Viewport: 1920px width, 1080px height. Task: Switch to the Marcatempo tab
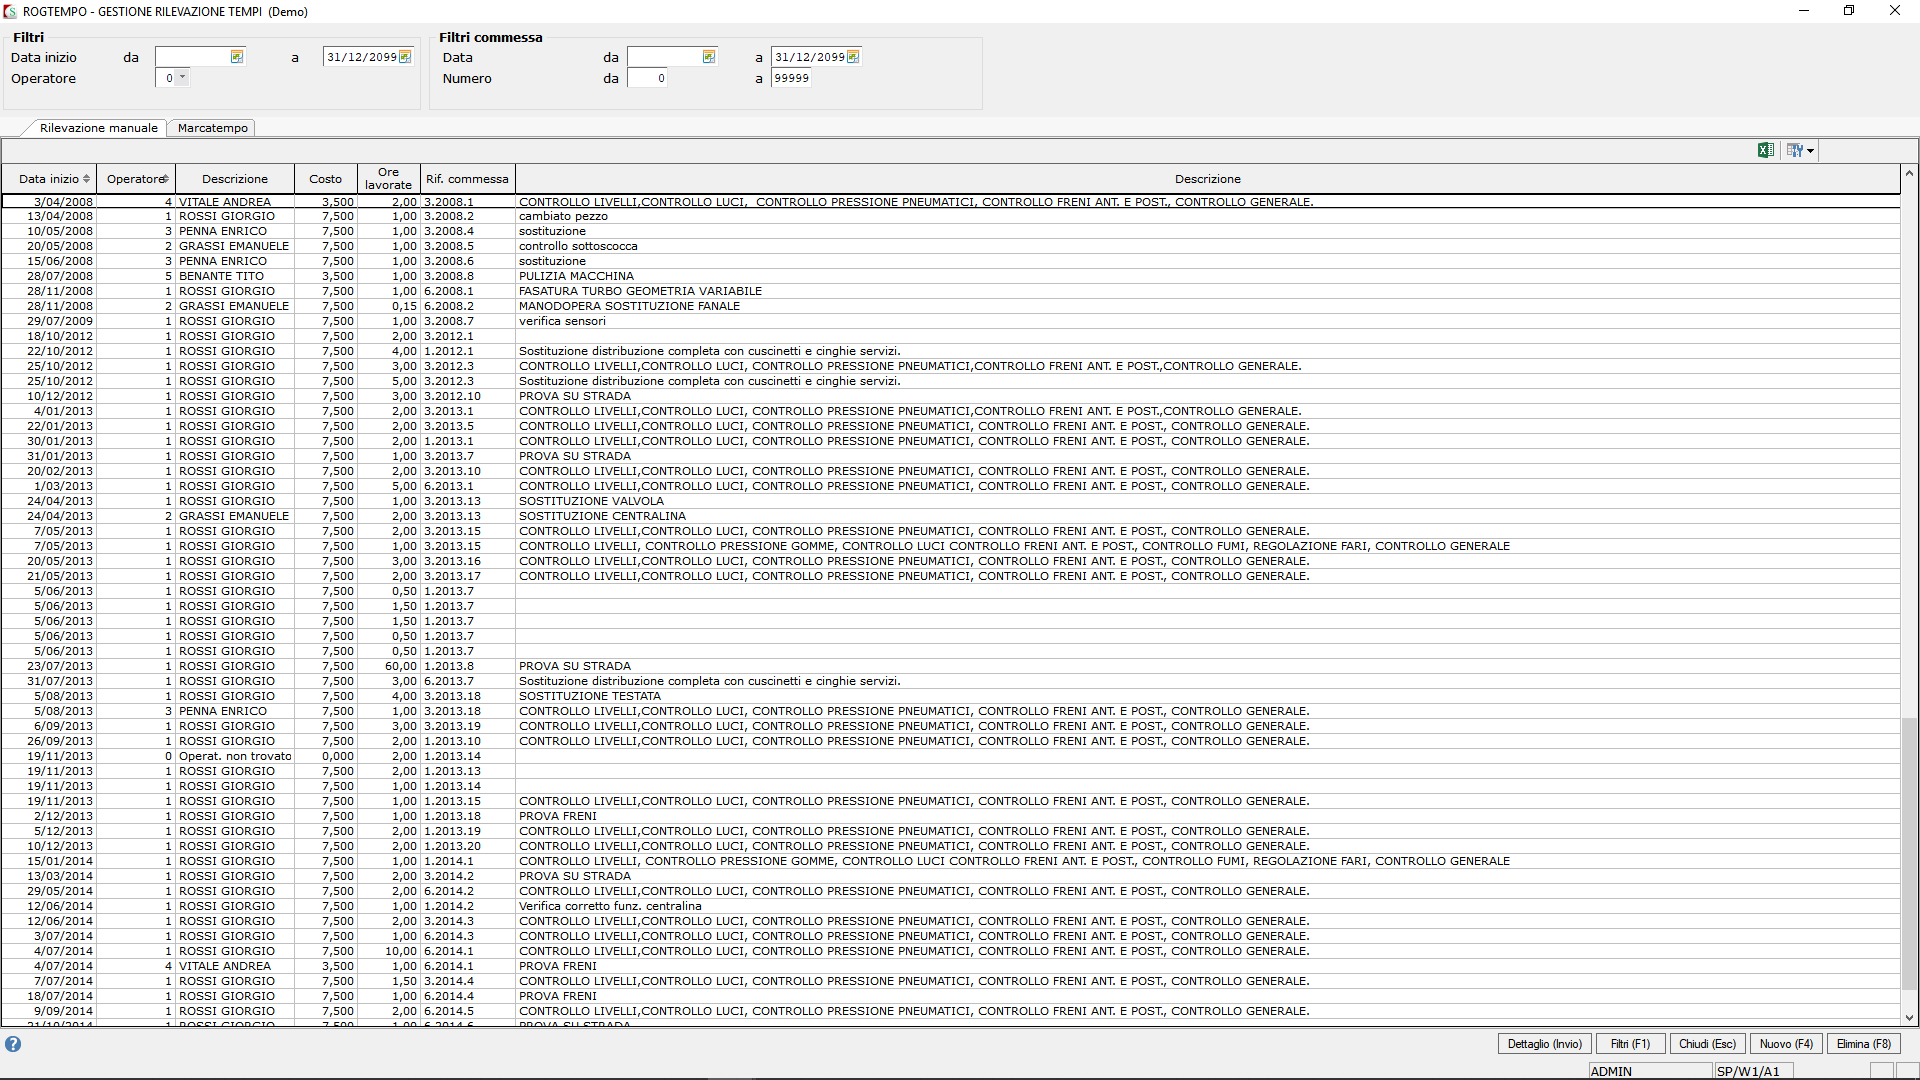[212, 128]
